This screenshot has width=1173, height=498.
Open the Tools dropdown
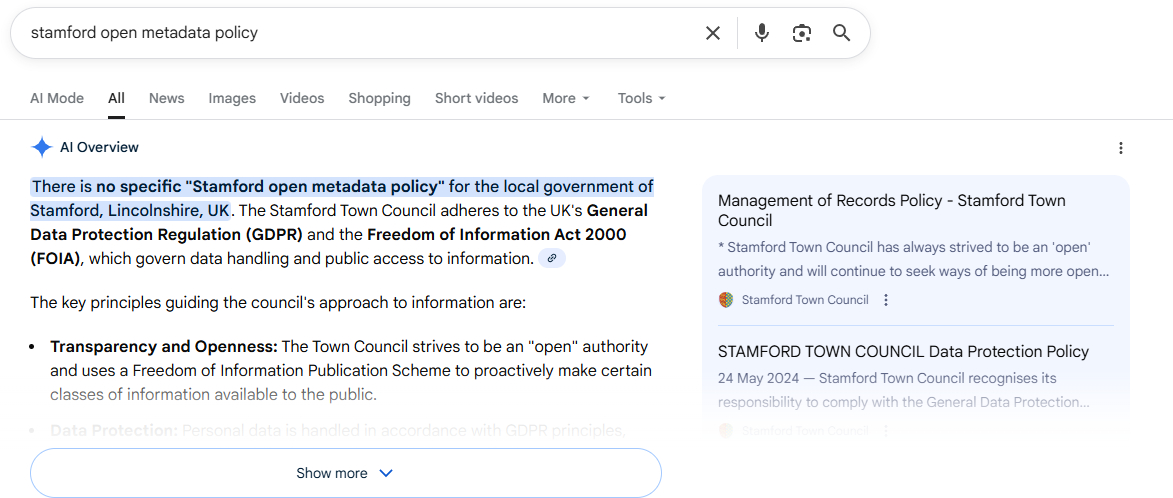641,98
